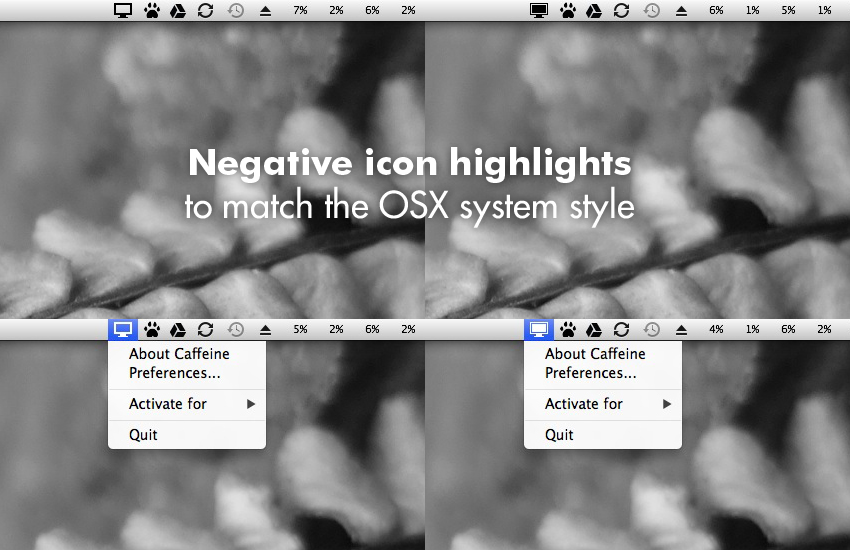
Task: Click paw icon in lower-left menu bar
Action: pyautogui.click(x=152, y=329)
